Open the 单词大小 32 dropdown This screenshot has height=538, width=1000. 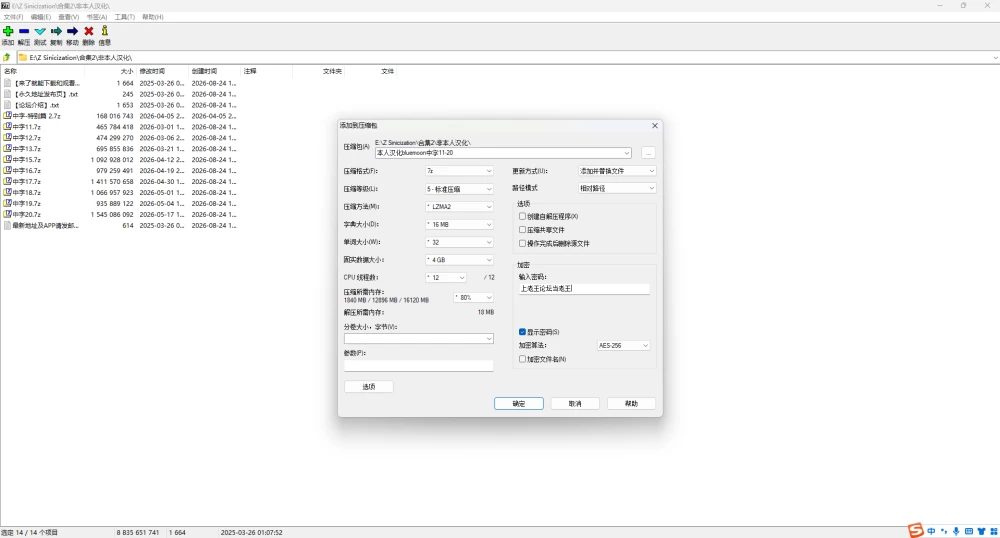click(x=459, y=242)
